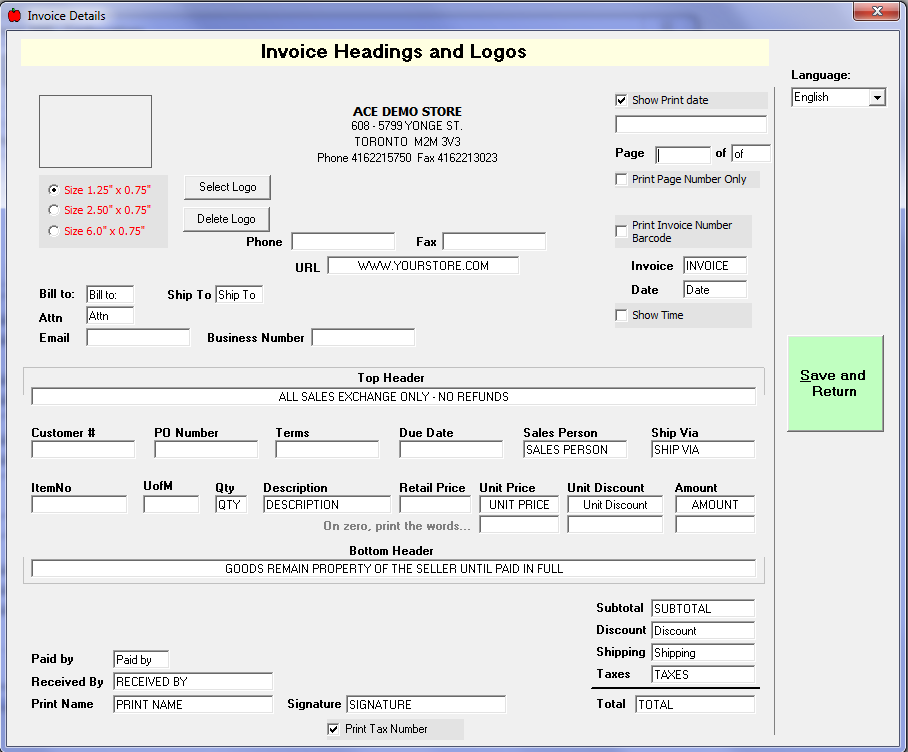This screenshot has height=752, width=908.
Task: Click the Email input field
Action: [x=138, y=338]
